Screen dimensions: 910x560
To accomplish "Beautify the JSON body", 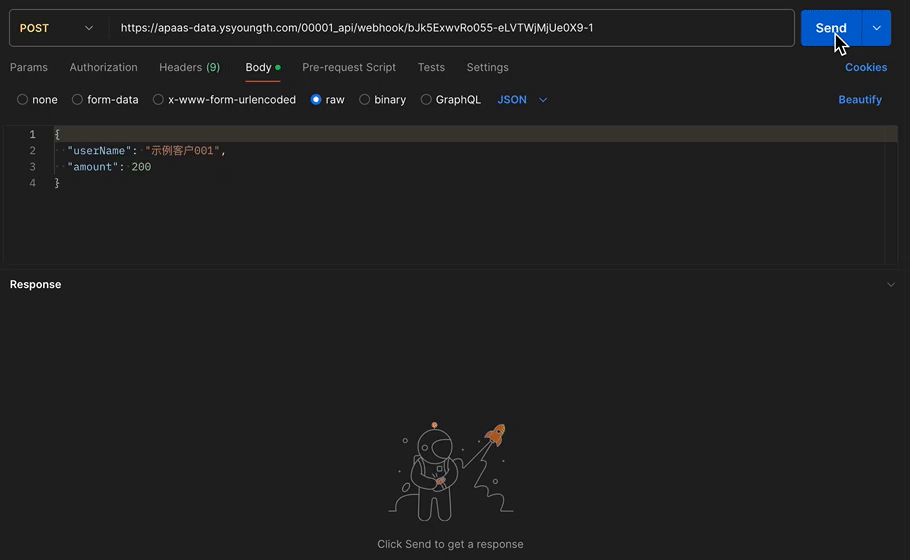I will point(860,100).
